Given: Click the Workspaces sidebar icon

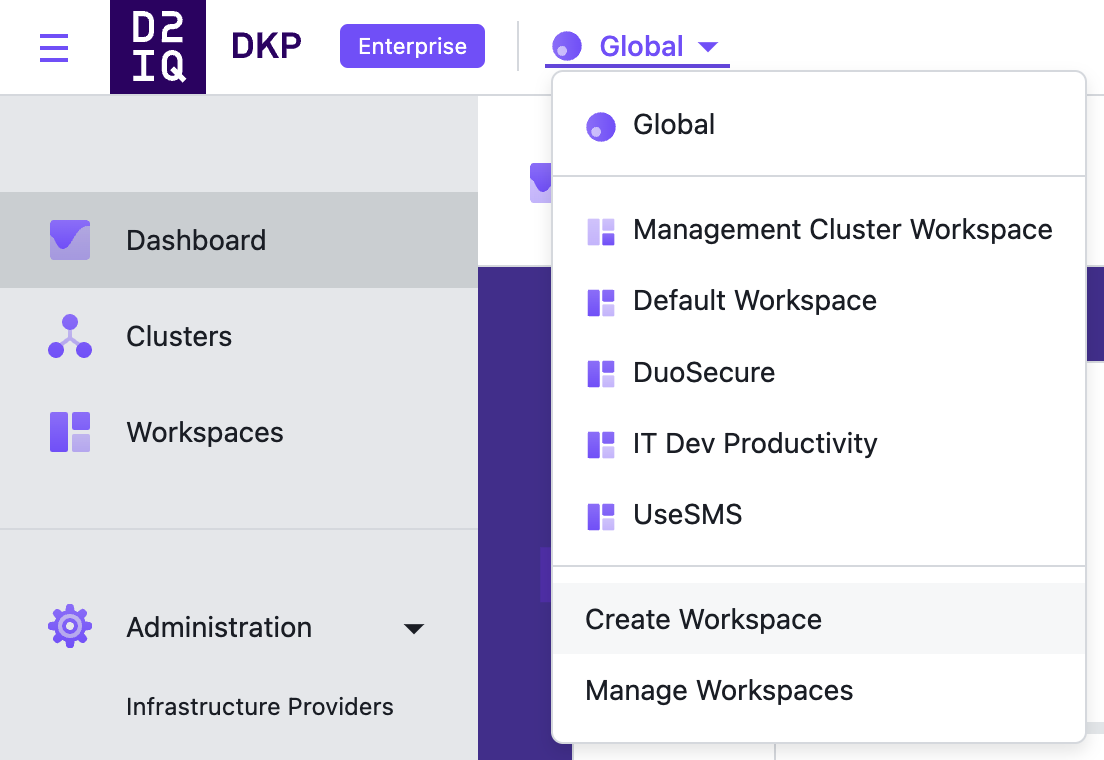Looking at the screenshot, I should [x=70, y=432].
